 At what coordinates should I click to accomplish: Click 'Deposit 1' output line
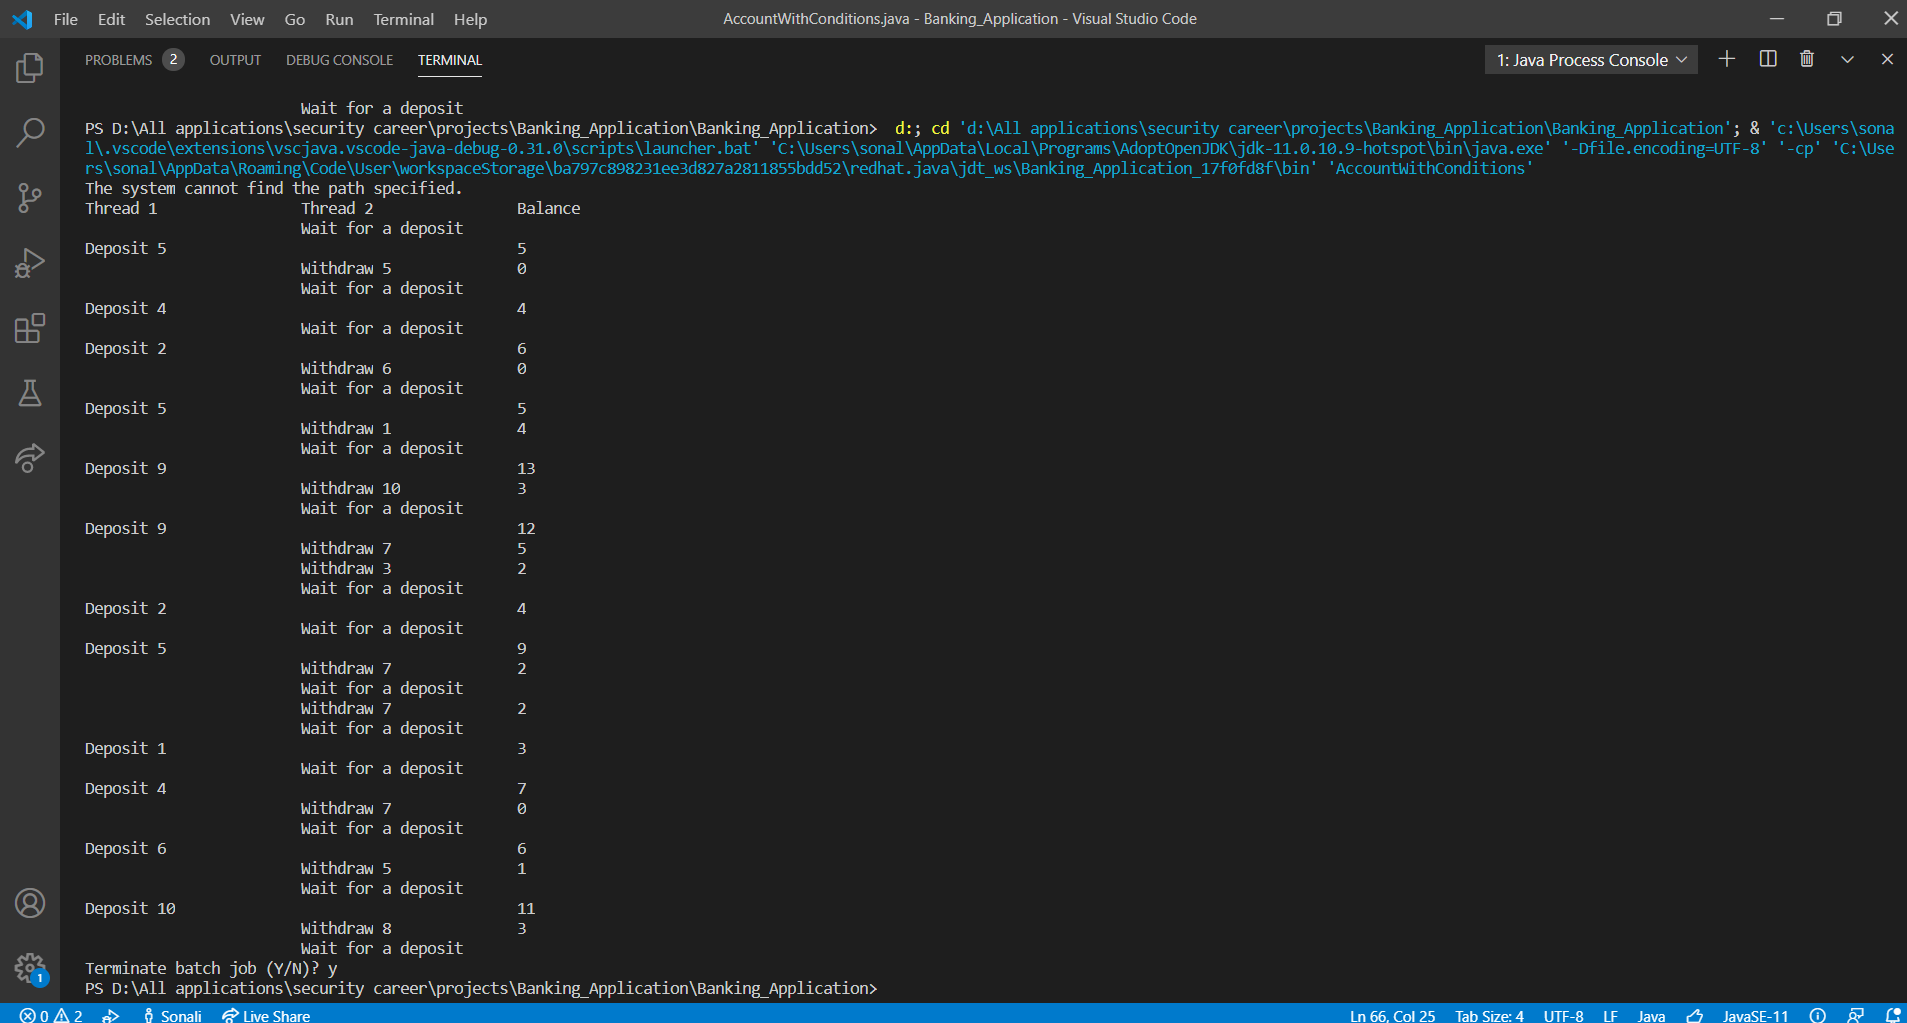pyautogui.click(x=126, y=748)
